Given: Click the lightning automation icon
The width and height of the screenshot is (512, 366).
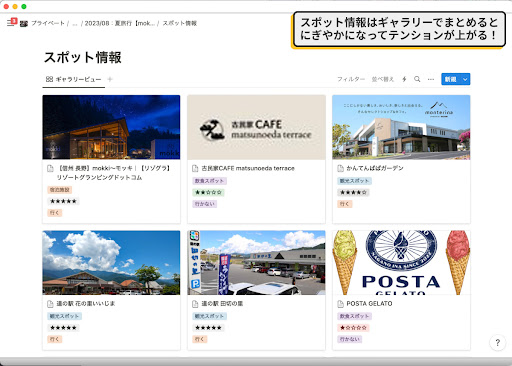Looking at the screenshot, I should [x=404, y=79].
